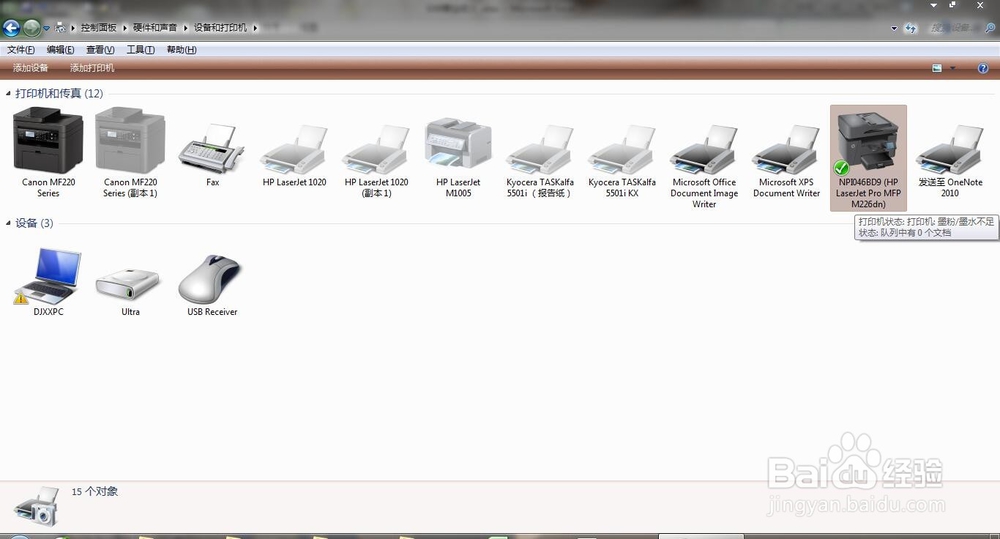Open the recent pages dropdown arrow
The height and width of the screenshot is (539, 1000).
47,29
